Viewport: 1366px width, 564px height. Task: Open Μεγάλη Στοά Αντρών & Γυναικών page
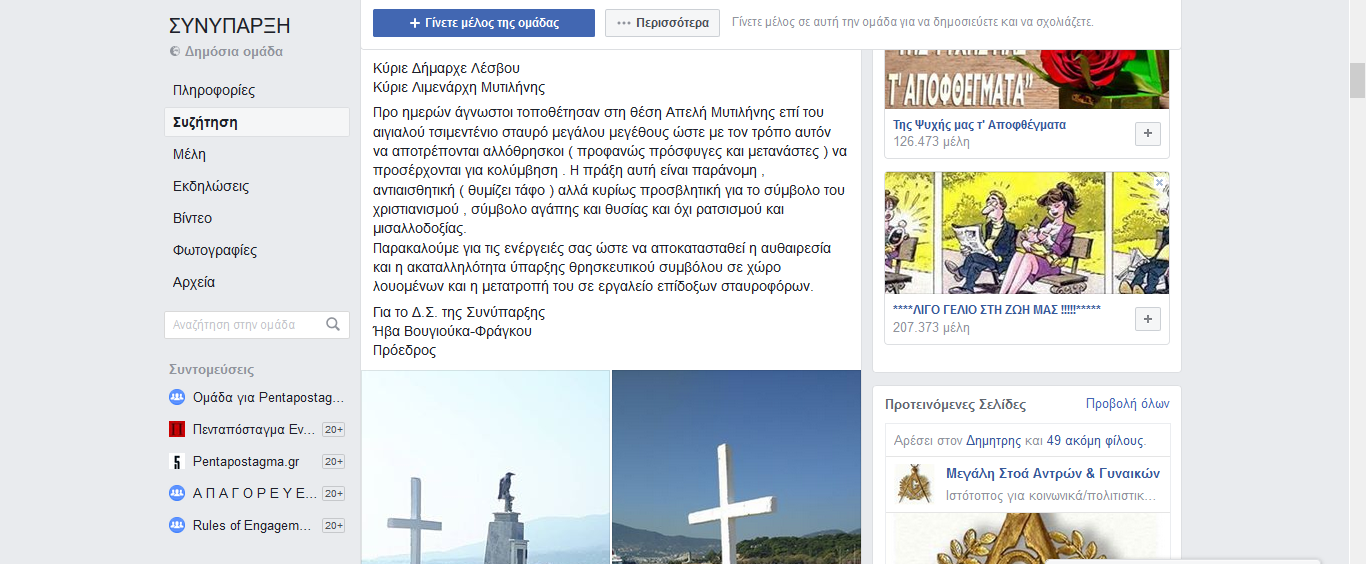[1053, 474]
